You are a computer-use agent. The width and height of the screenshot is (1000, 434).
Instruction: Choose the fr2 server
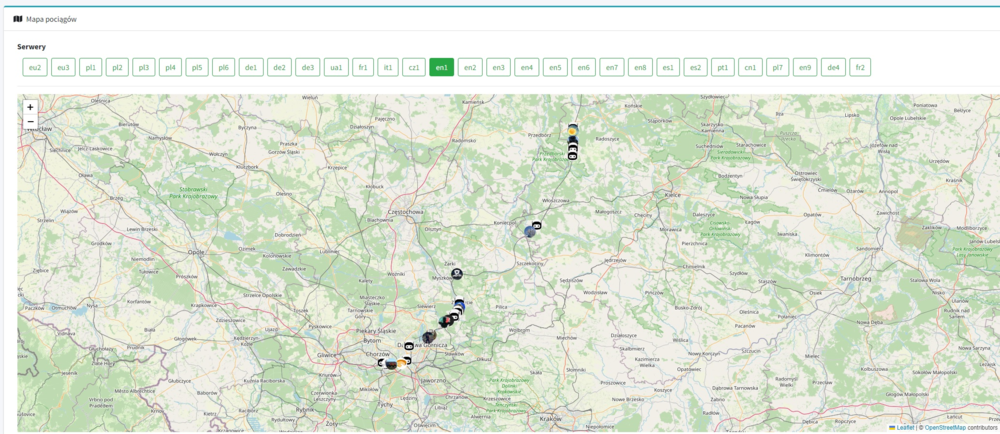pos(859,67)
